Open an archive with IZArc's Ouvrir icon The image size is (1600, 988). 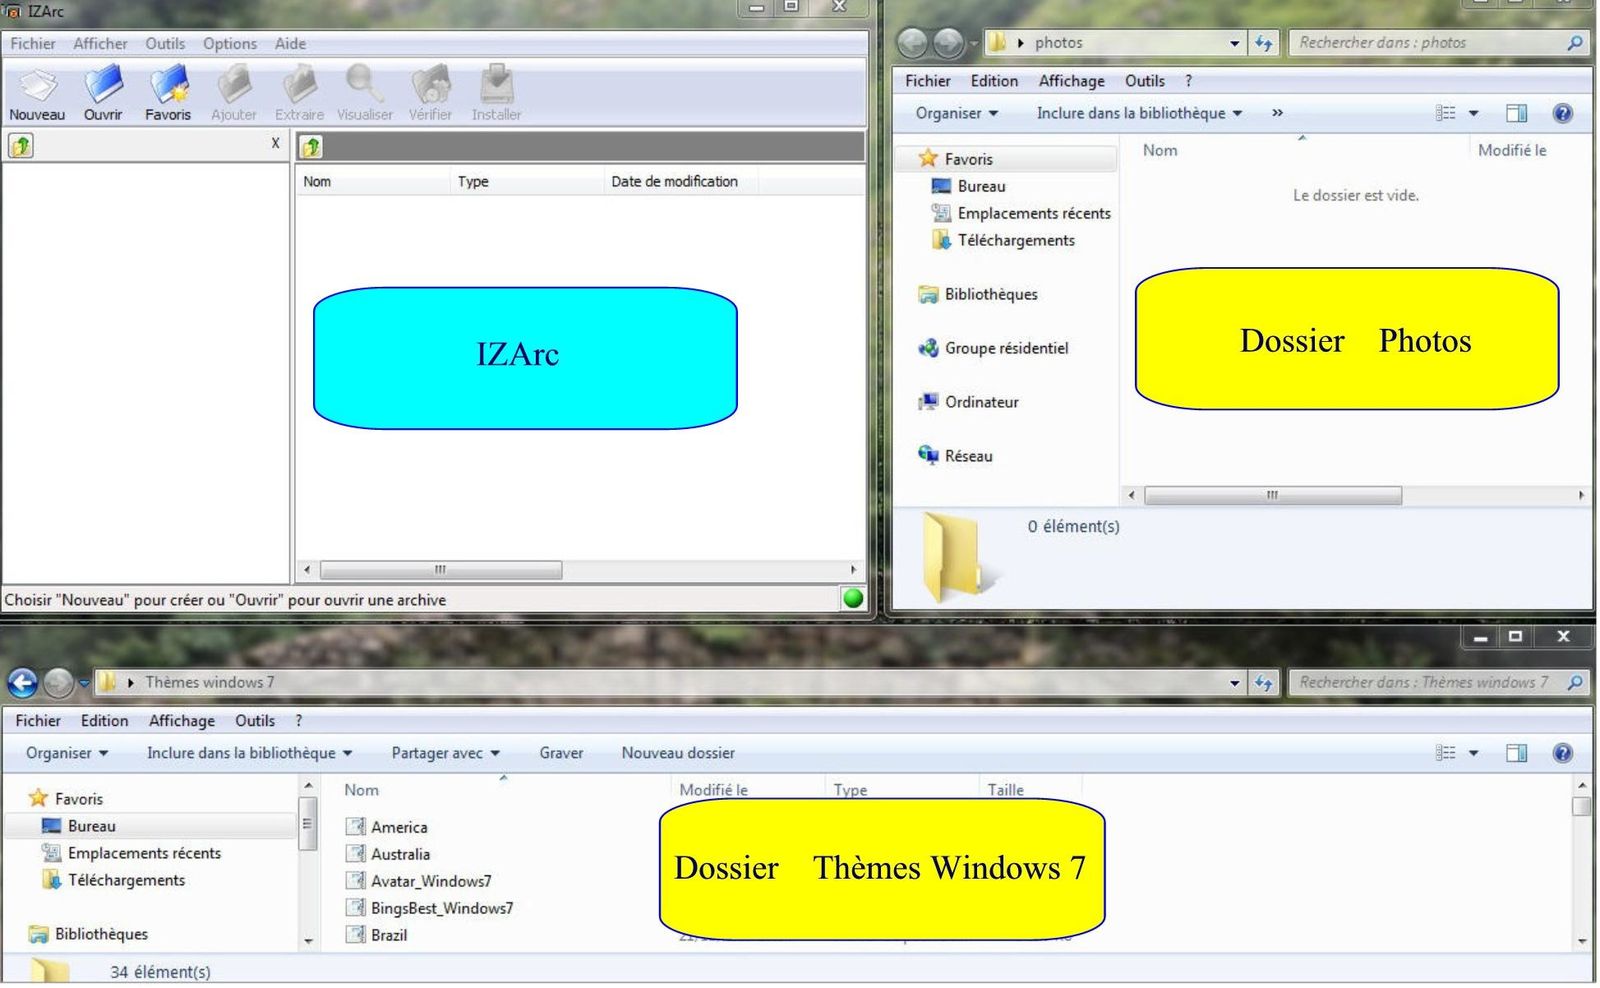click(103, 85)
